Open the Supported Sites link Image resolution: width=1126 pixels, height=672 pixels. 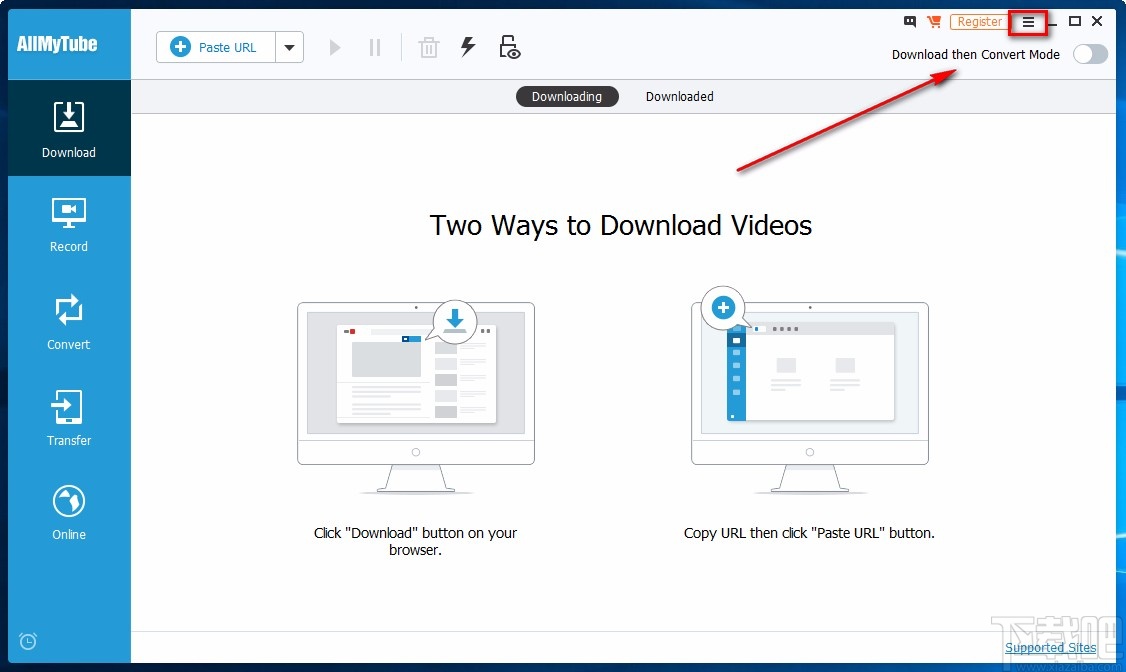point(1050,647)
